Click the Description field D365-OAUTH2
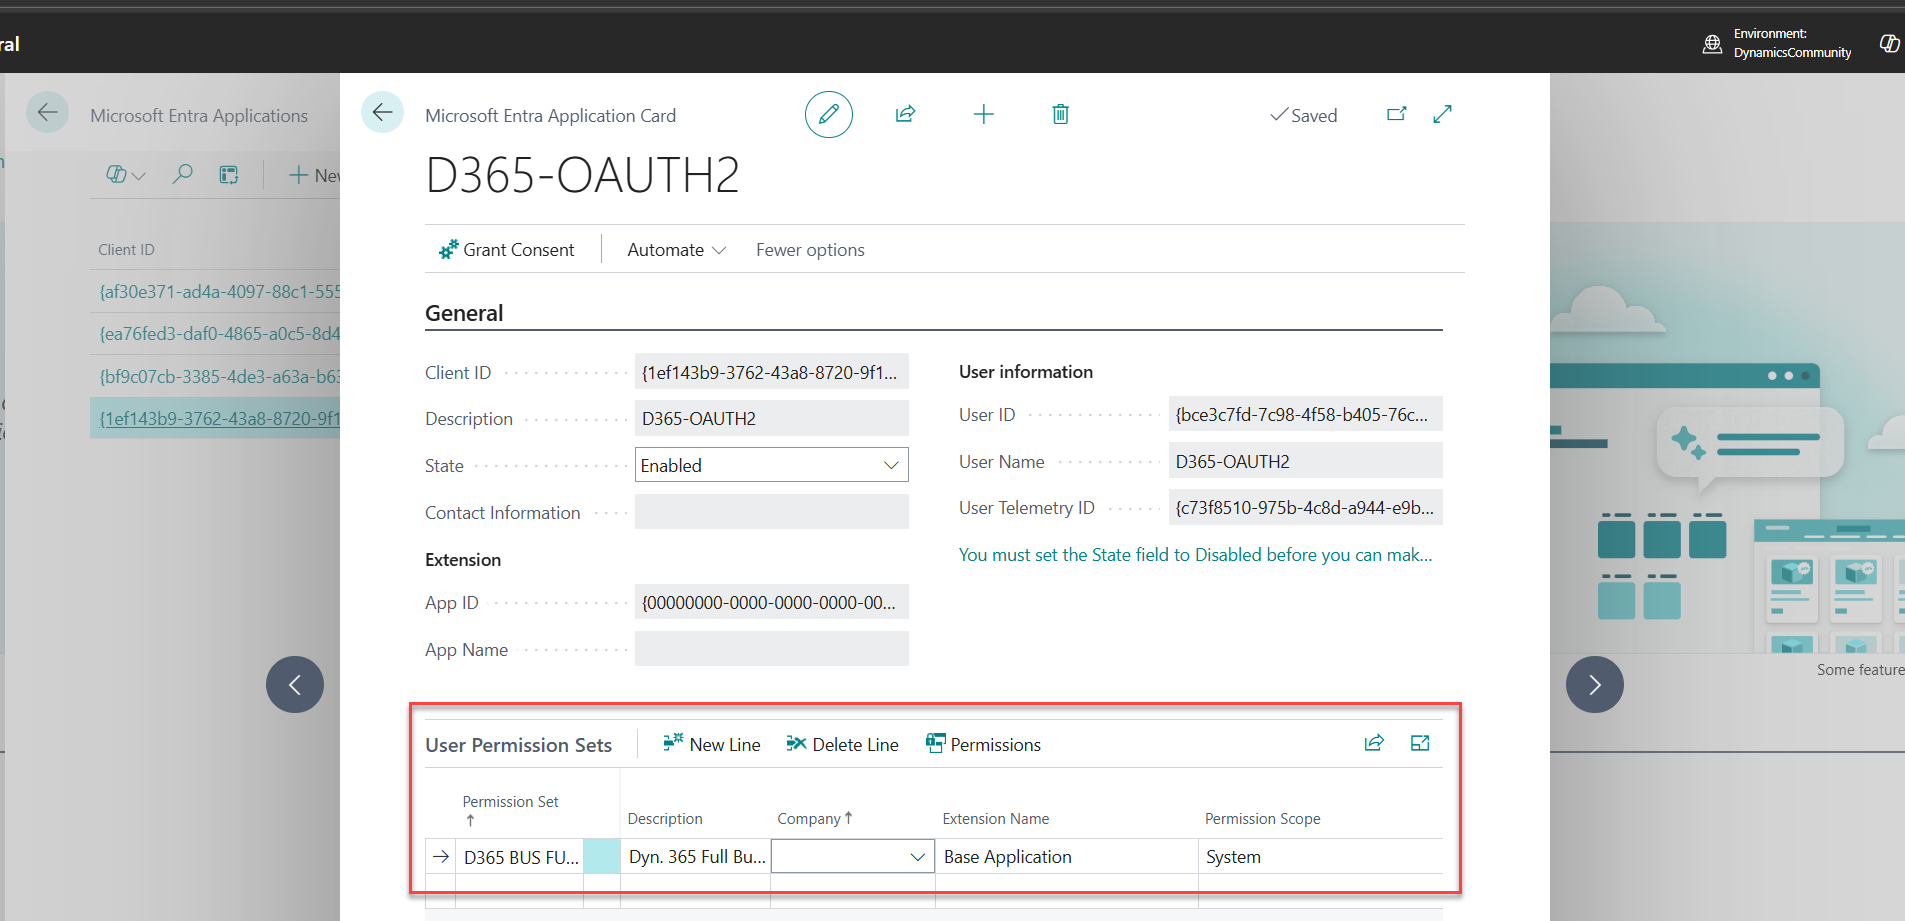Viewport: 1905px width, 921px height. [772, 418]
